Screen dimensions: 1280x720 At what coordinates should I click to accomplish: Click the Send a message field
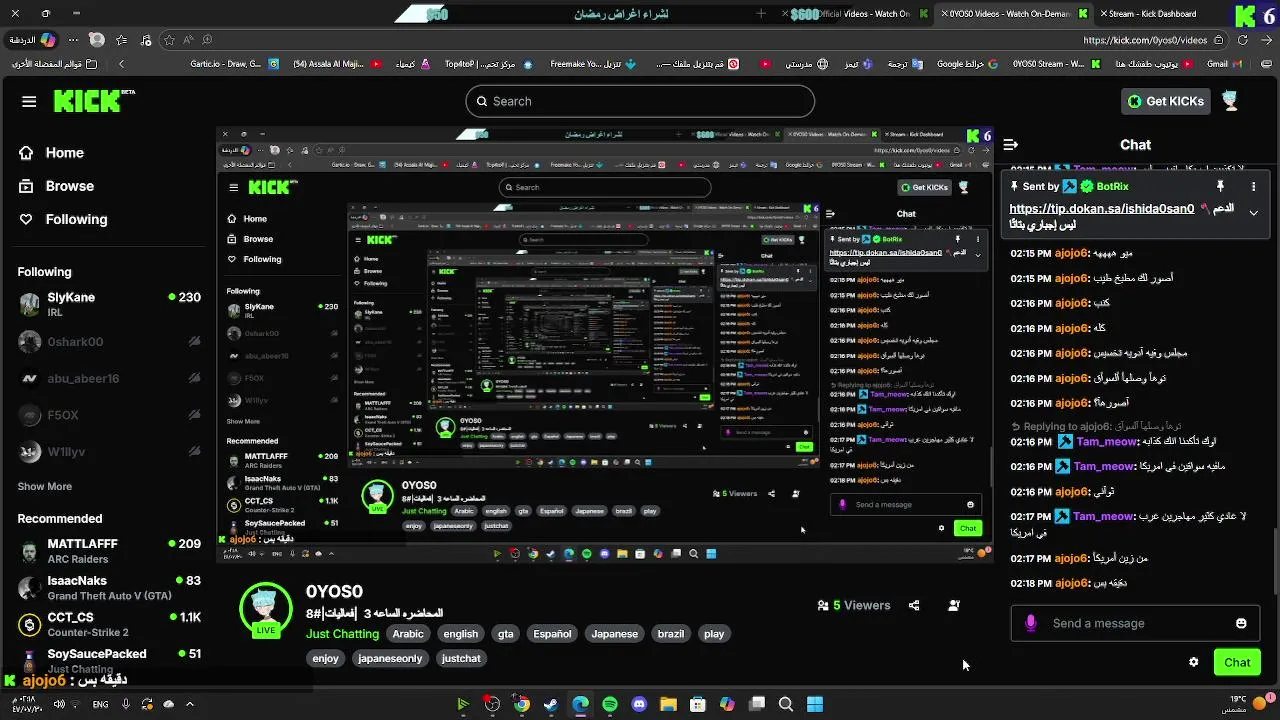click(x=1135, y=623)
